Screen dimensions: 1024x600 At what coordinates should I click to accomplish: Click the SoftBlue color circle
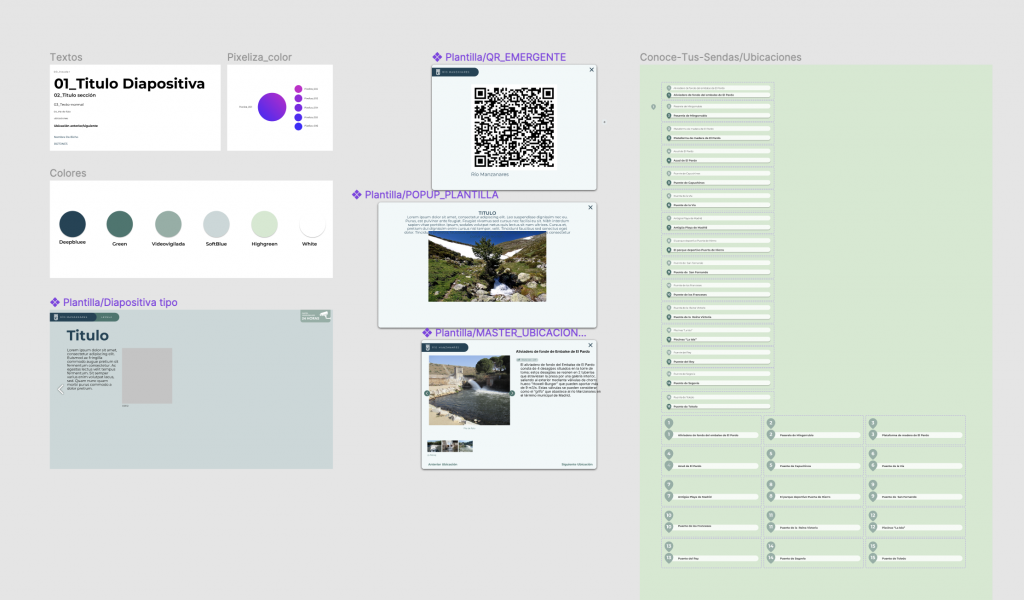click(216, 224)
